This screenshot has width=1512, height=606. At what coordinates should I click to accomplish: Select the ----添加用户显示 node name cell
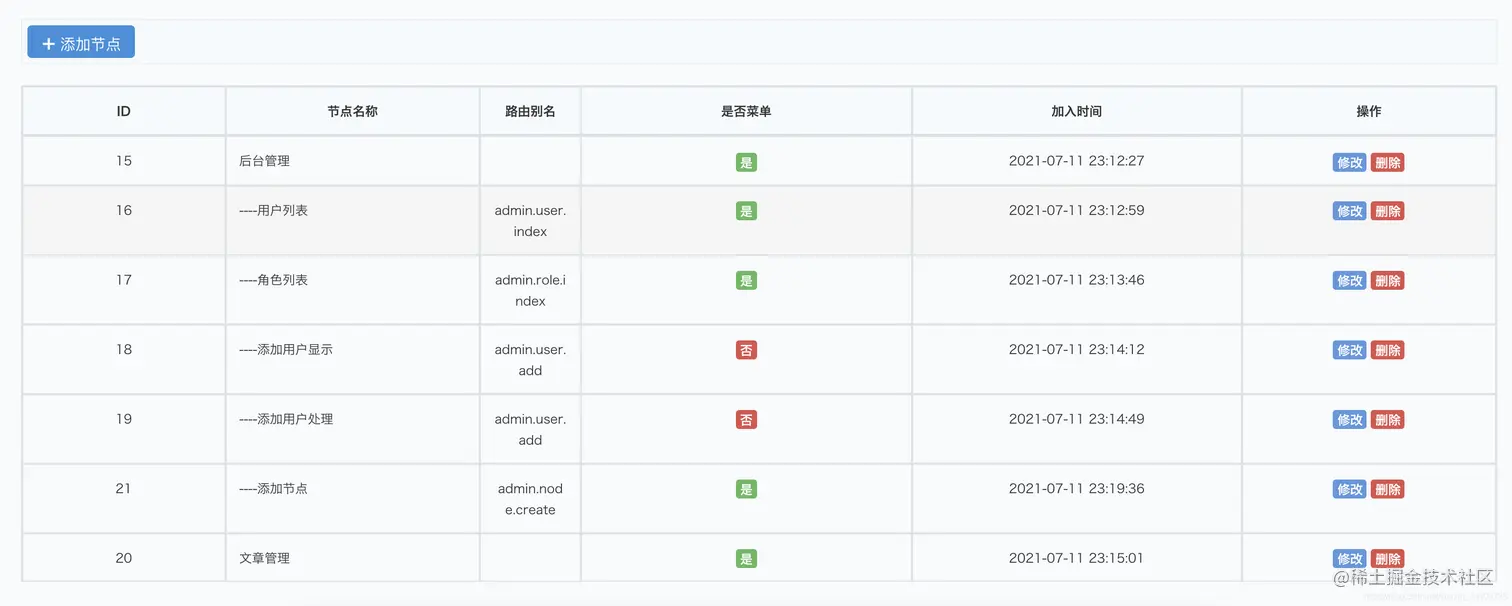(352, 359)
